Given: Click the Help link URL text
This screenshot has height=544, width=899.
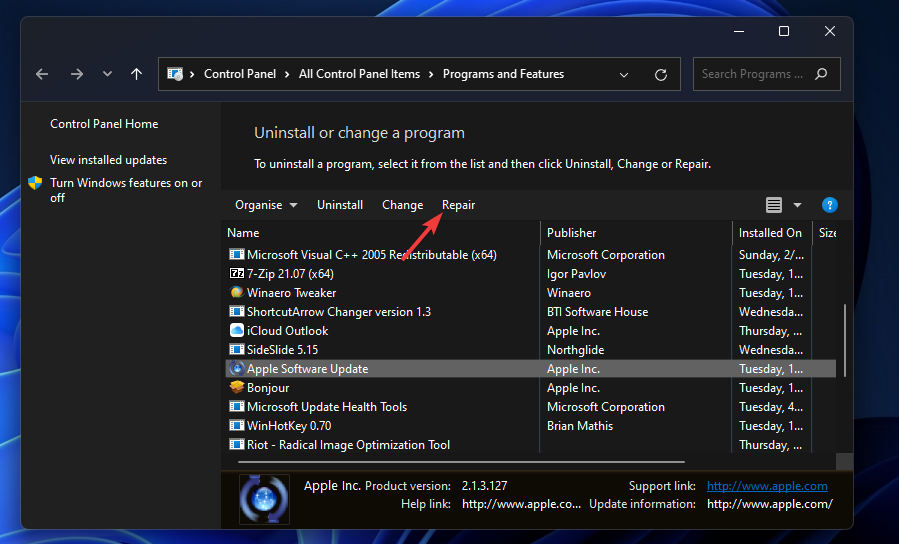Looking at the screenshot, I should tap(521, 504).
